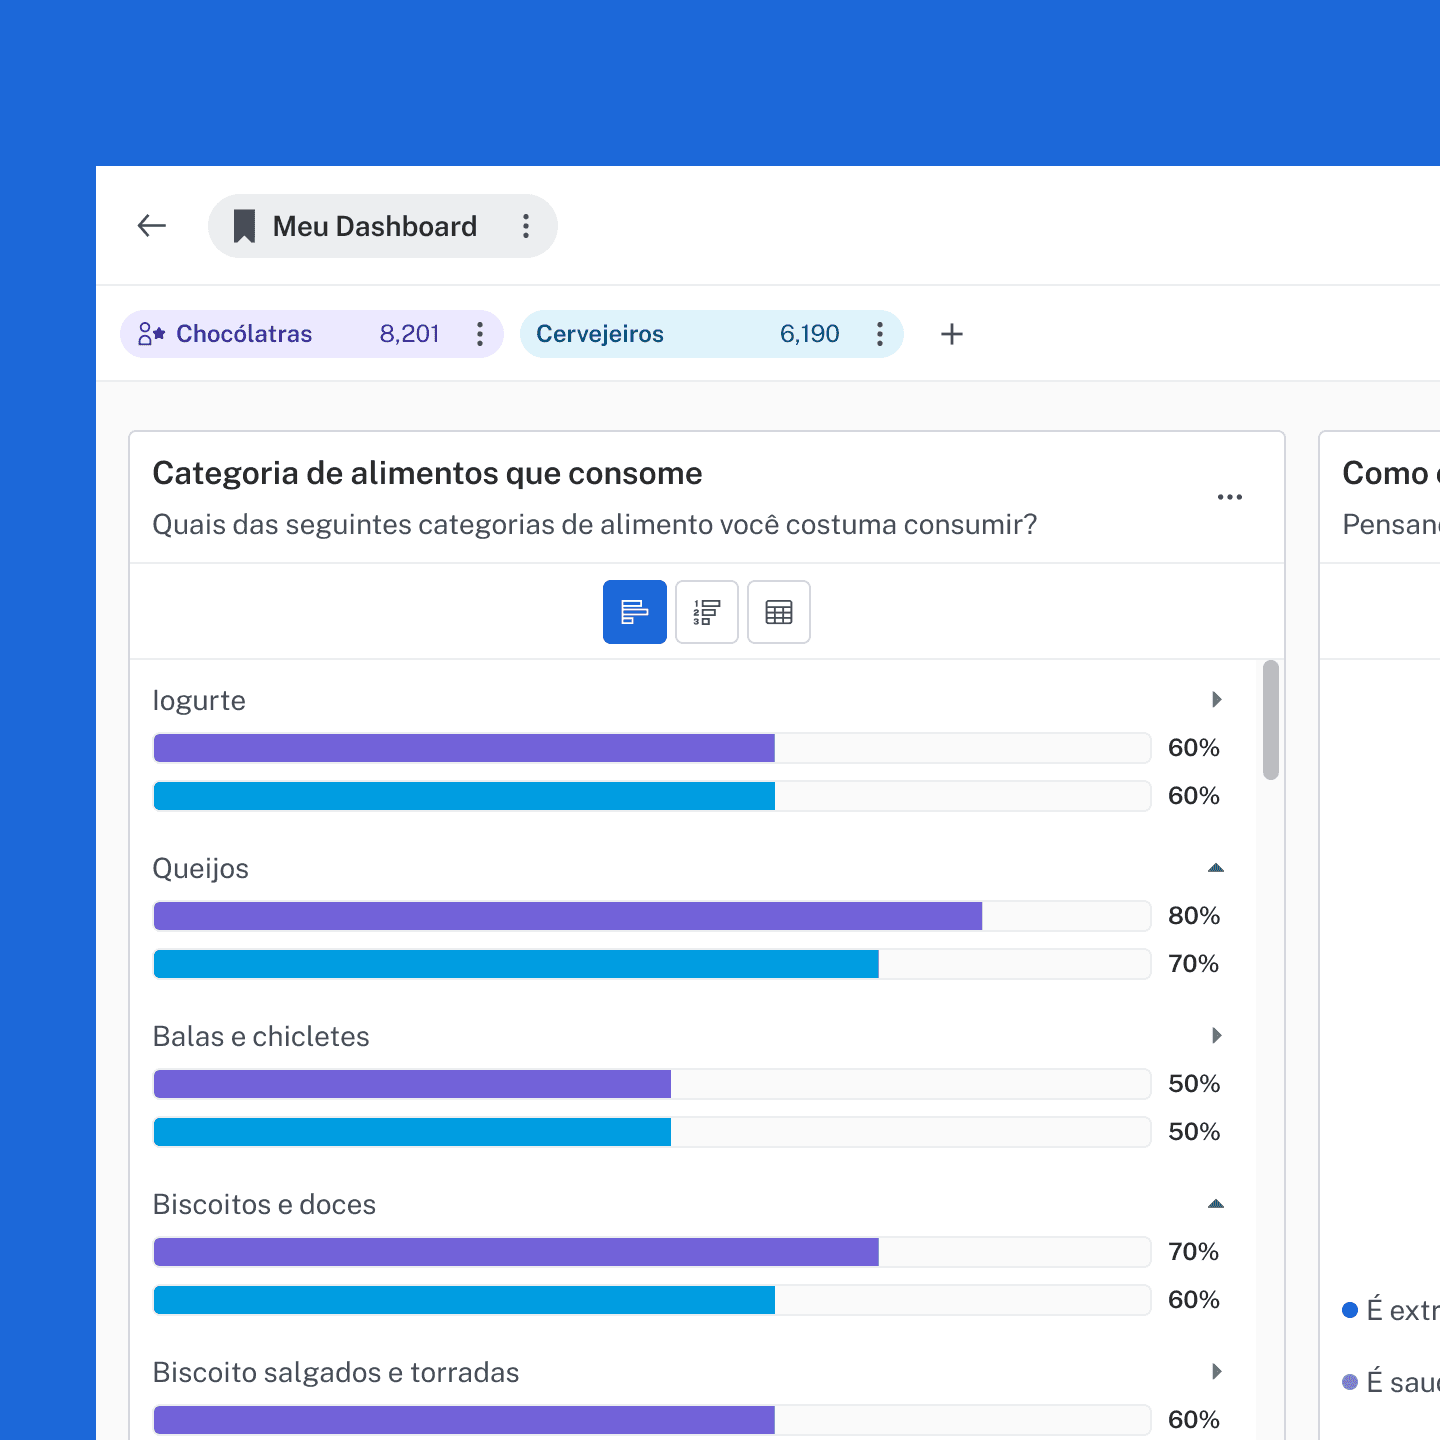Collapse the Biscoitos e doces row

pos(1216,1203)
